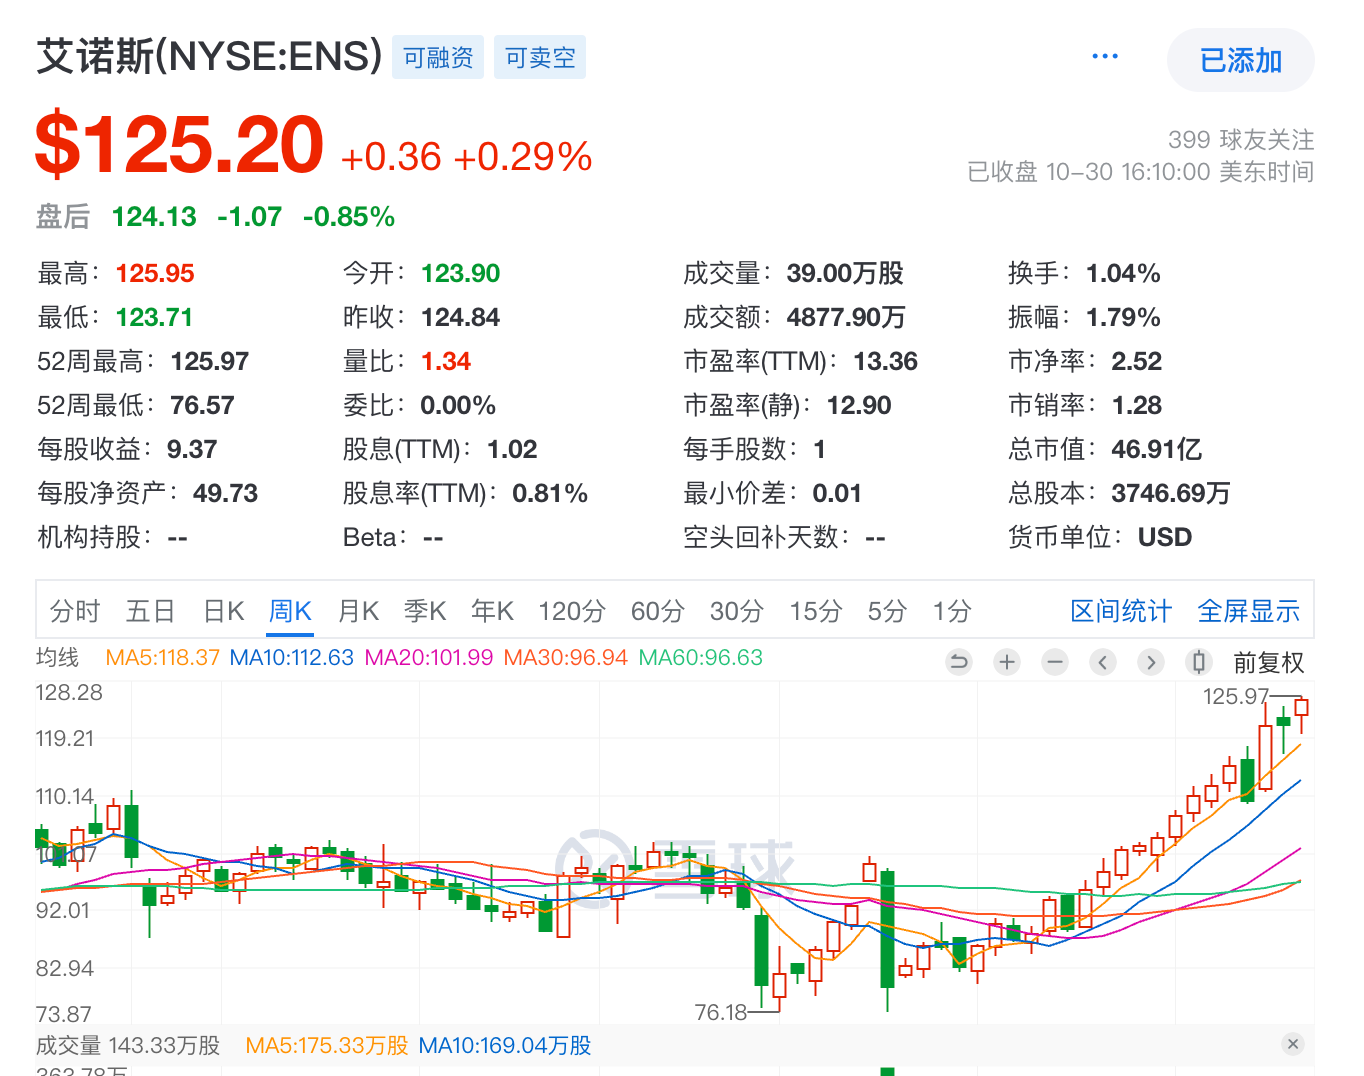Click the 市净率 value 2.52
1364x1076 pixels.
tap(1137, 361)
